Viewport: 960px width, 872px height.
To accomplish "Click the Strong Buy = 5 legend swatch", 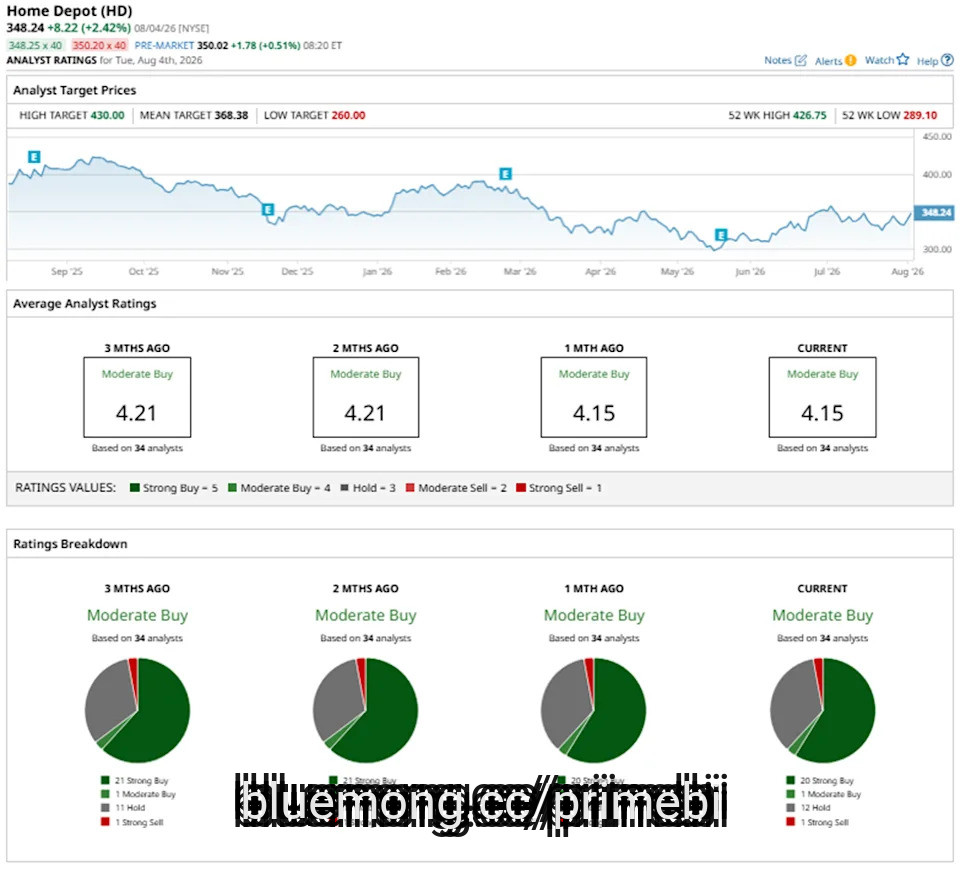I will point(135,488).
